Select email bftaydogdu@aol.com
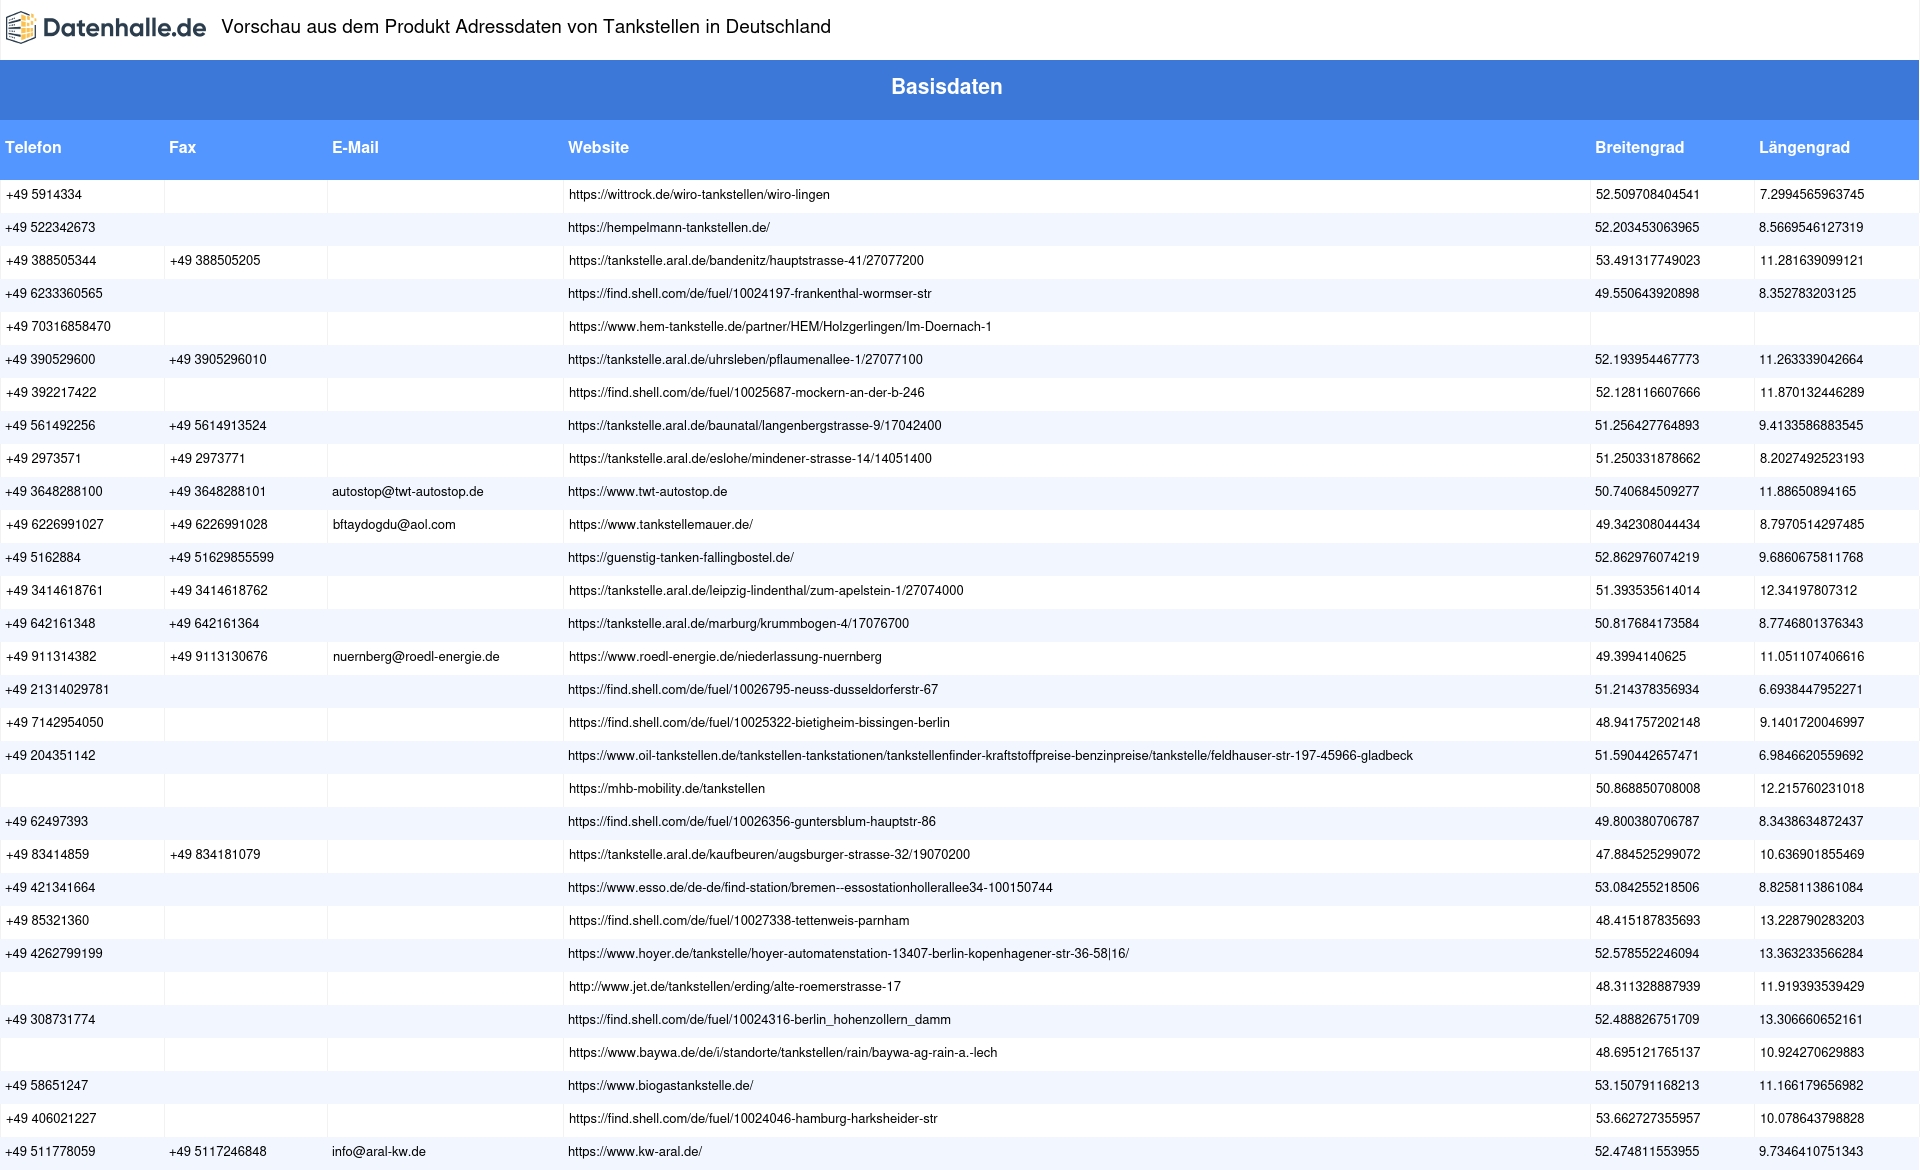 394,525
